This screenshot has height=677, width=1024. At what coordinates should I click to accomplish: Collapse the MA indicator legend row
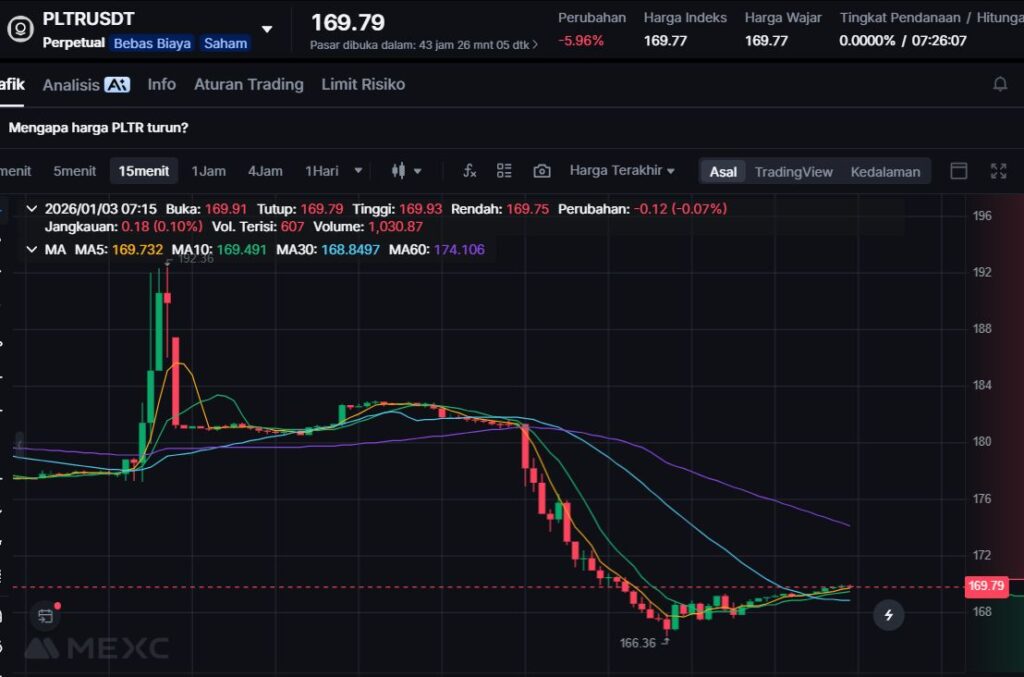coord(30,249)
